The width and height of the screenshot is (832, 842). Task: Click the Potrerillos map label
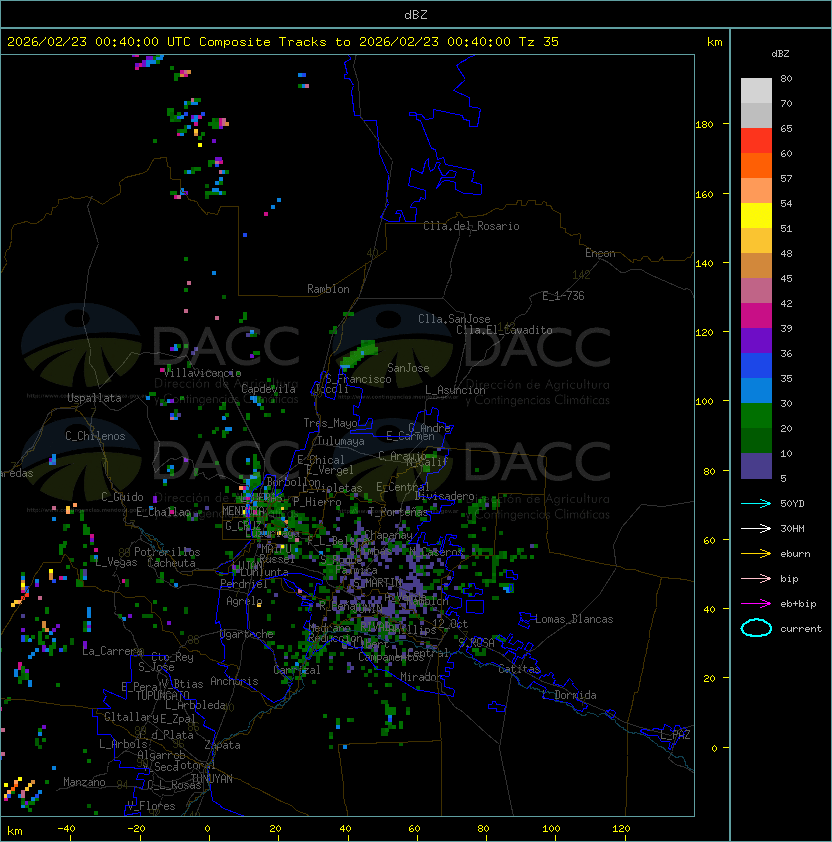tap(167, 552)
